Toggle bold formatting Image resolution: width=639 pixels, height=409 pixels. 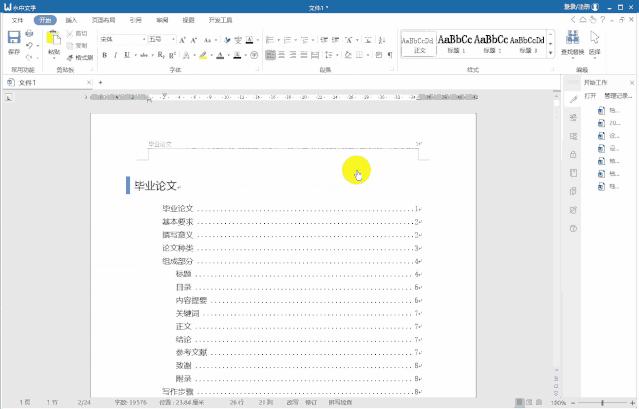pyautogui.click(x=105, y=55)
